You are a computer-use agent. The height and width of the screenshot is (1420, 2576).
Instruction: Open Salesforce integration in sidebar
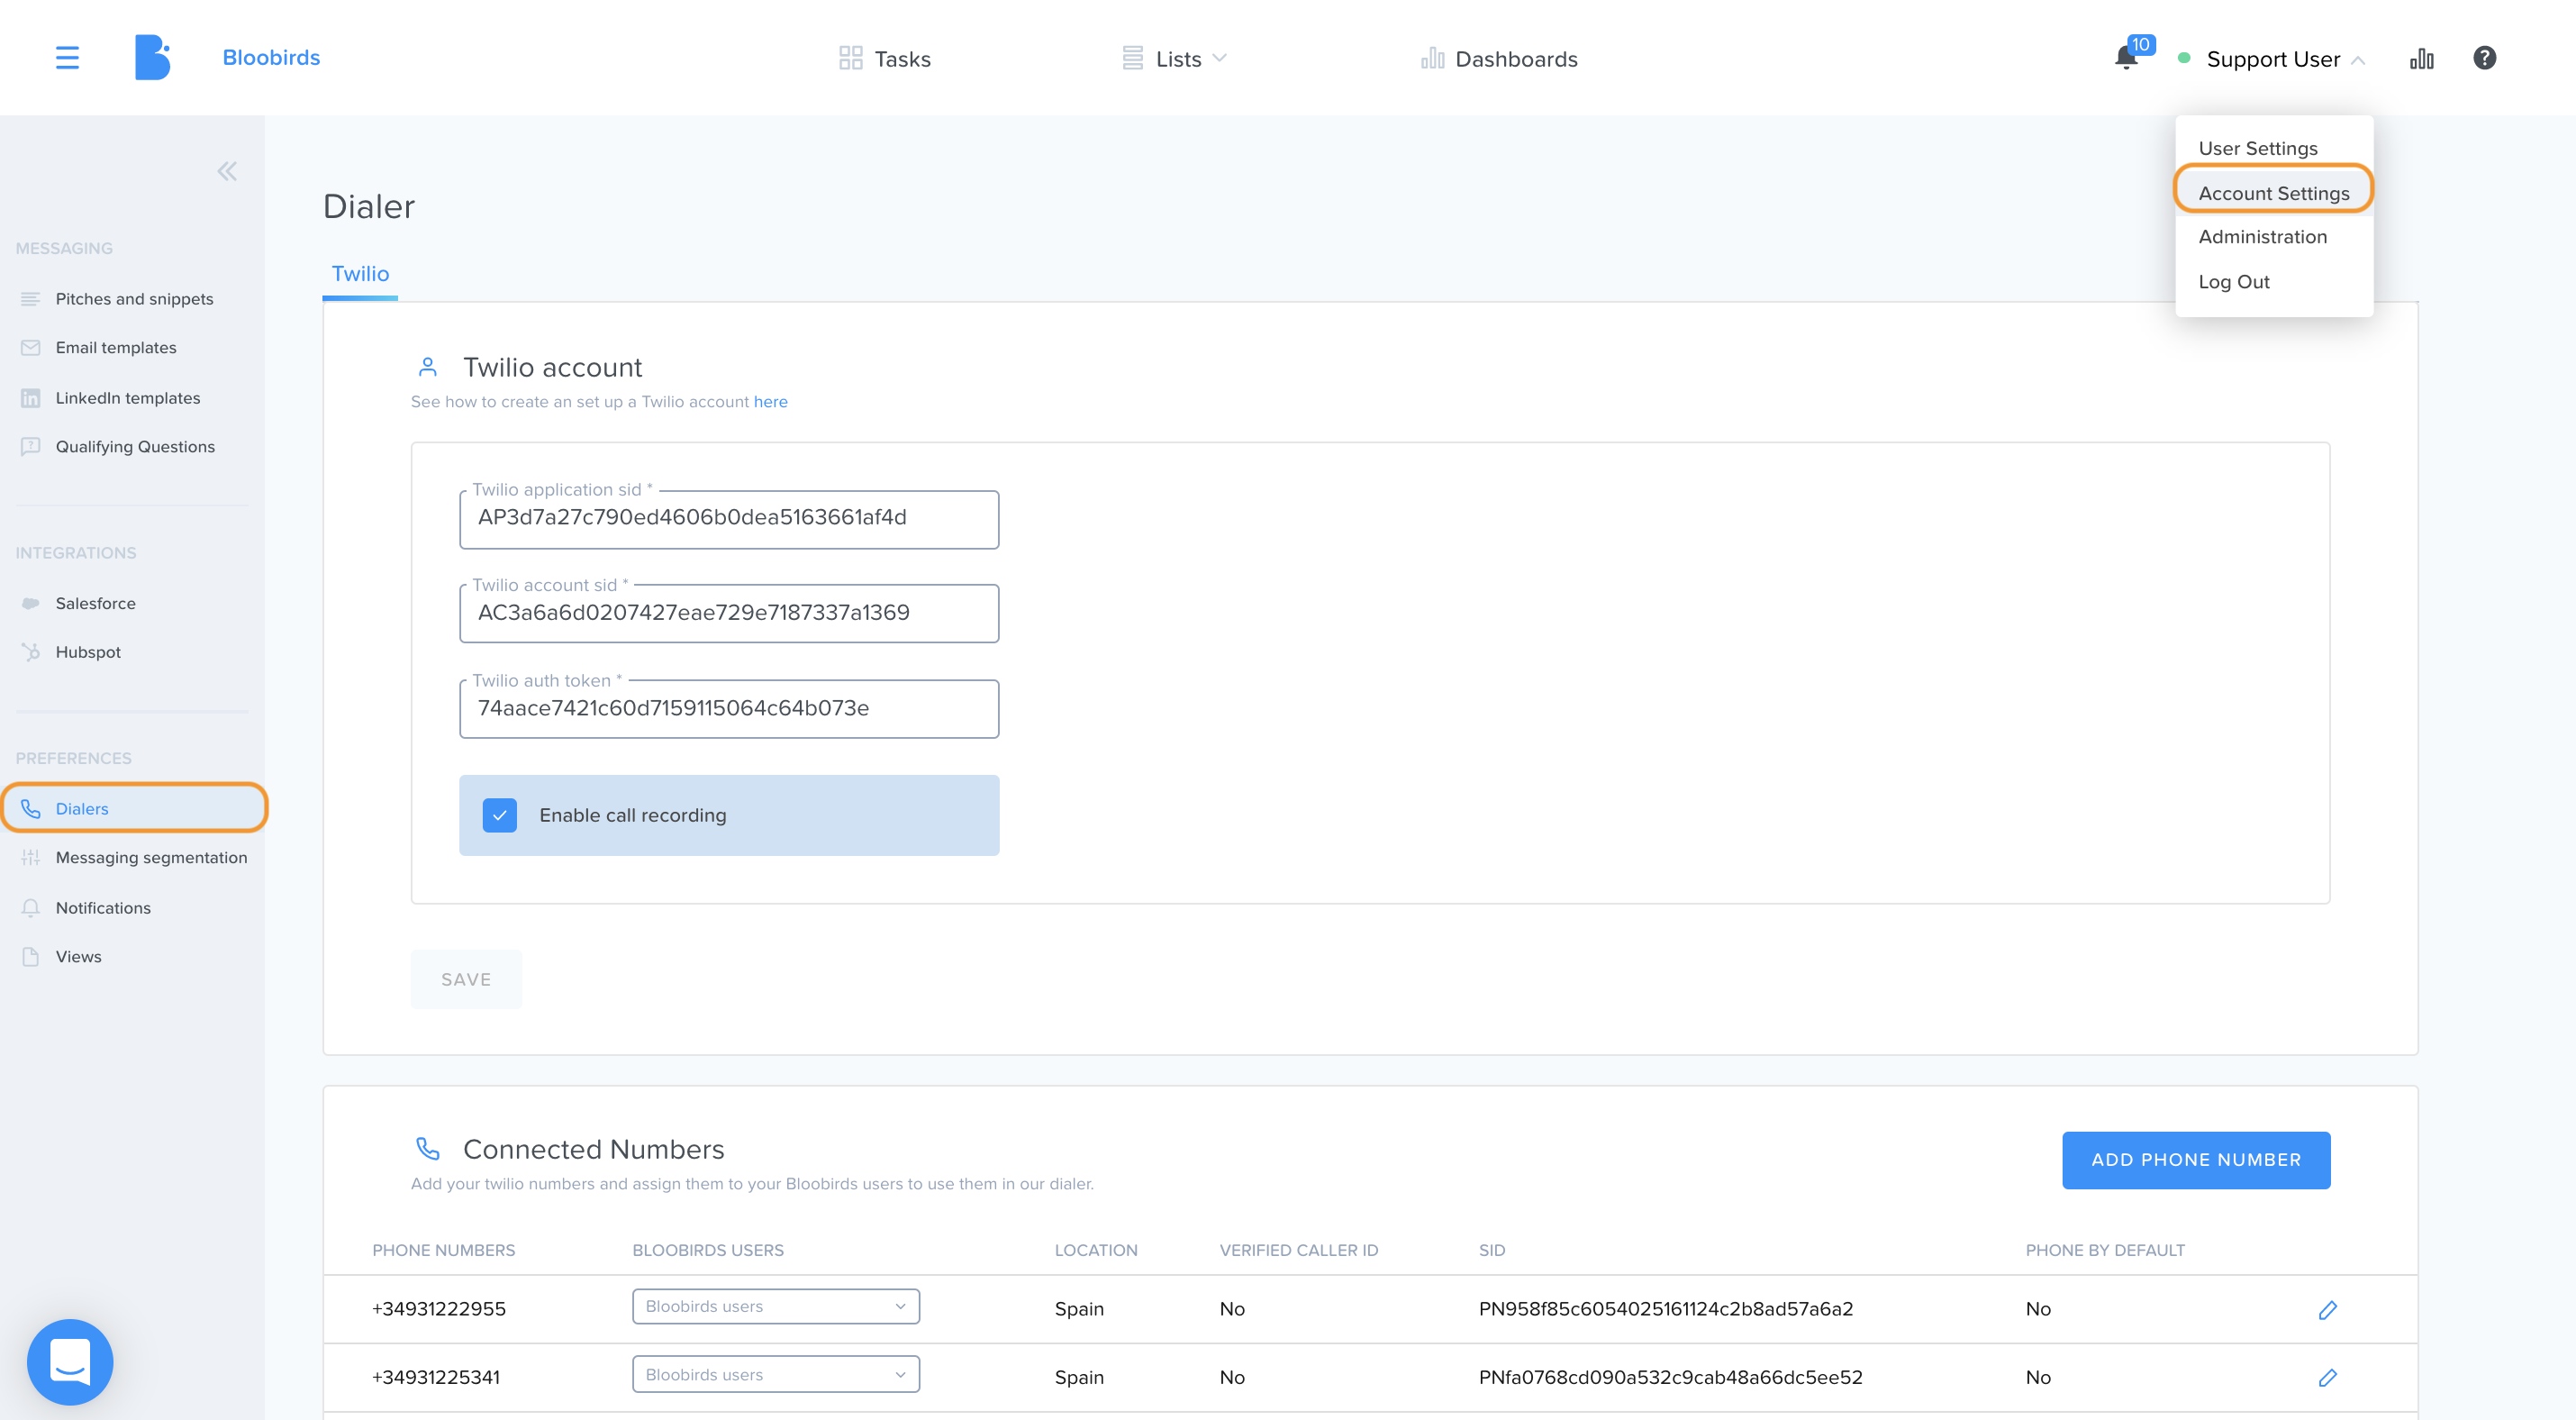point(95,603)
